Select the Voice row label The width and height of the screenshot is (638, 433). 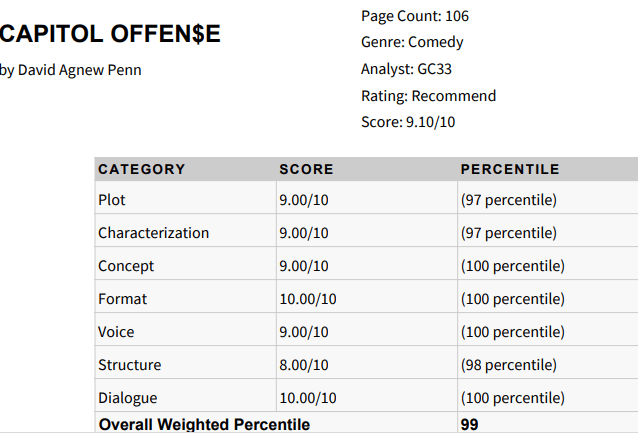116,332
